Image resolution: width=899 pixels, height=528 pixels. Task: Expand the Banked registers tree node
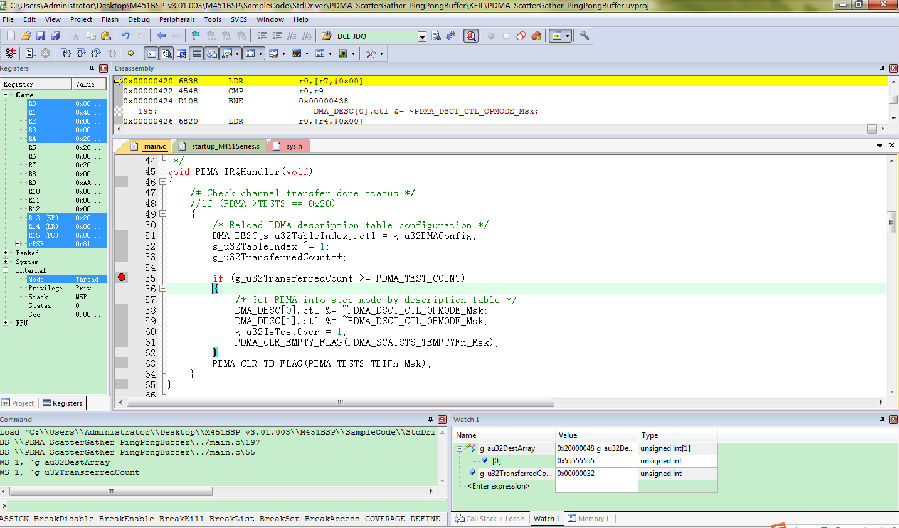click(x=7, y=252)
